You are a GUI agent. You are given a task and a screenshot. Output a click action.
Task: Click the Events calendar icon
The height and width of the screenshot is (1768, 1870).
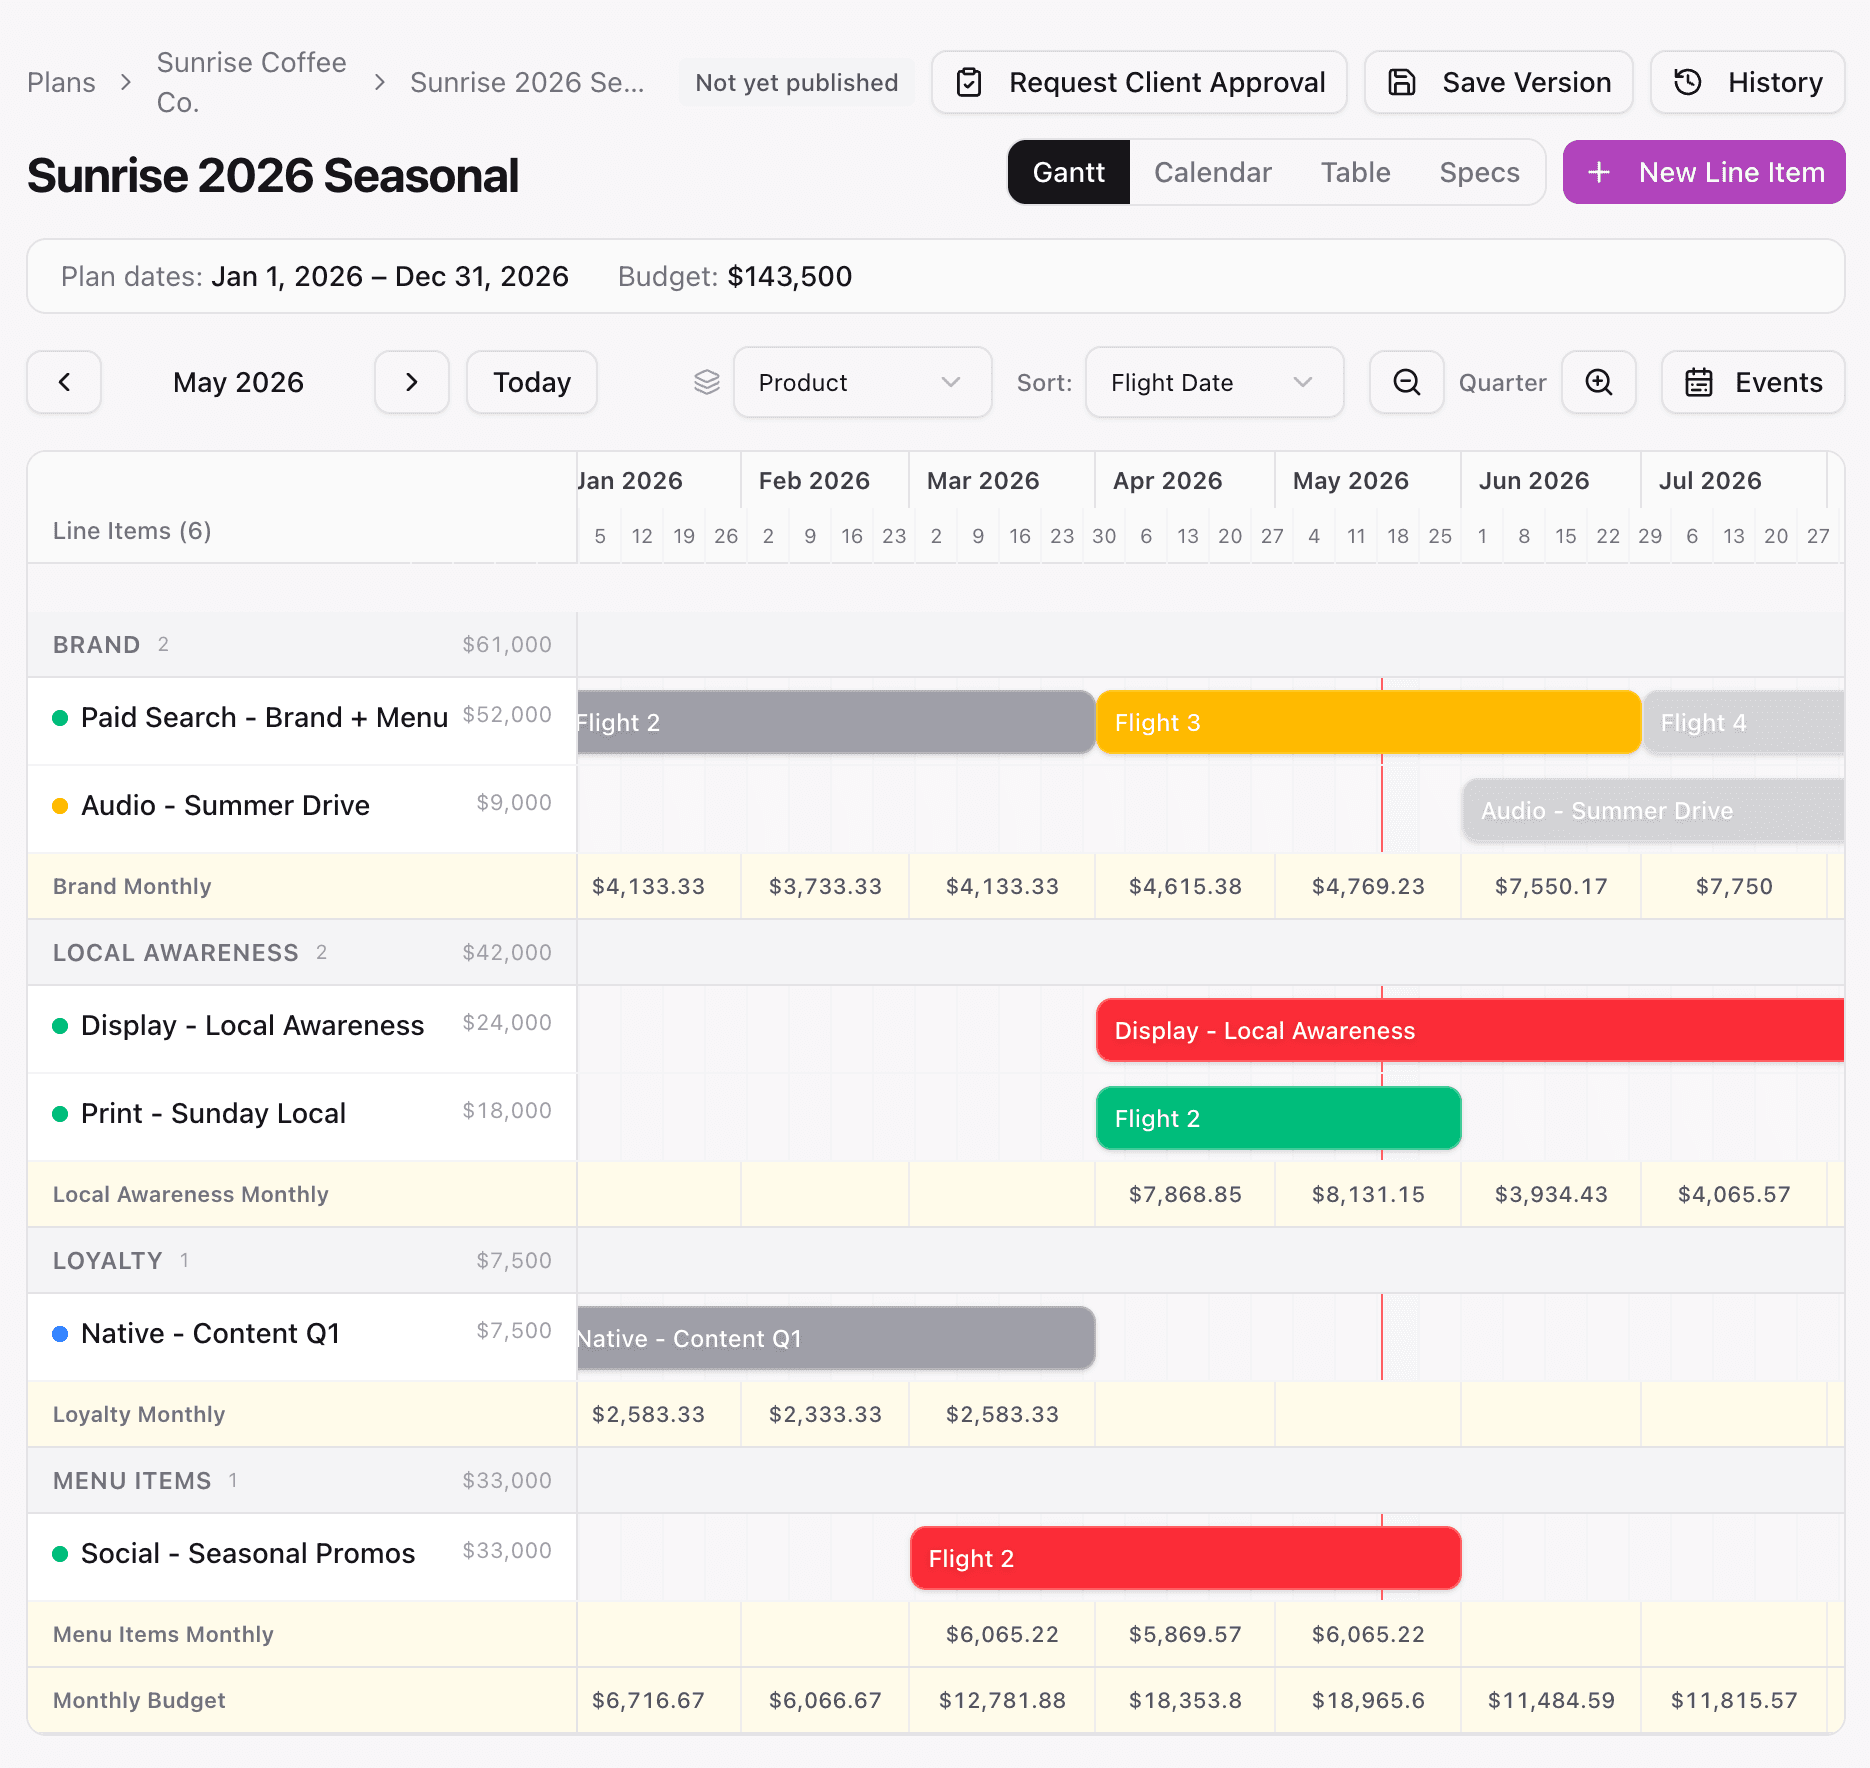click(1699, 382)
